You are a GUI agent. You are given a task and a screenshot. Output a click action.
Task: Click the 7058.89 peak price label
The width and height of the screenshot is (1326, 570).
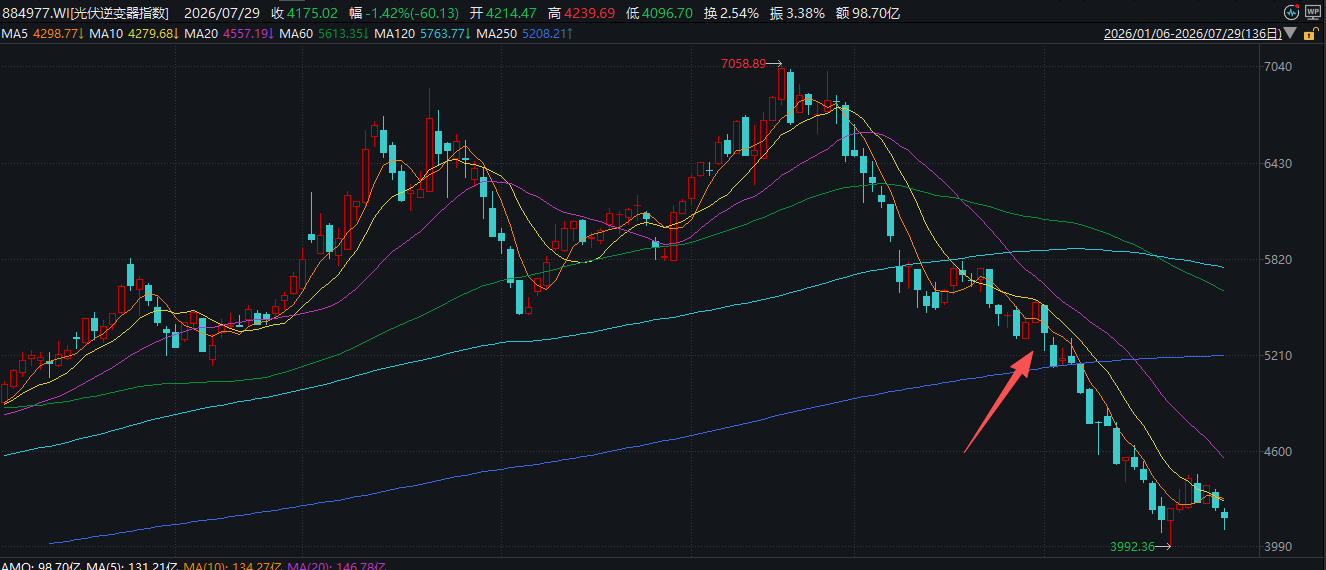[743, 63]
